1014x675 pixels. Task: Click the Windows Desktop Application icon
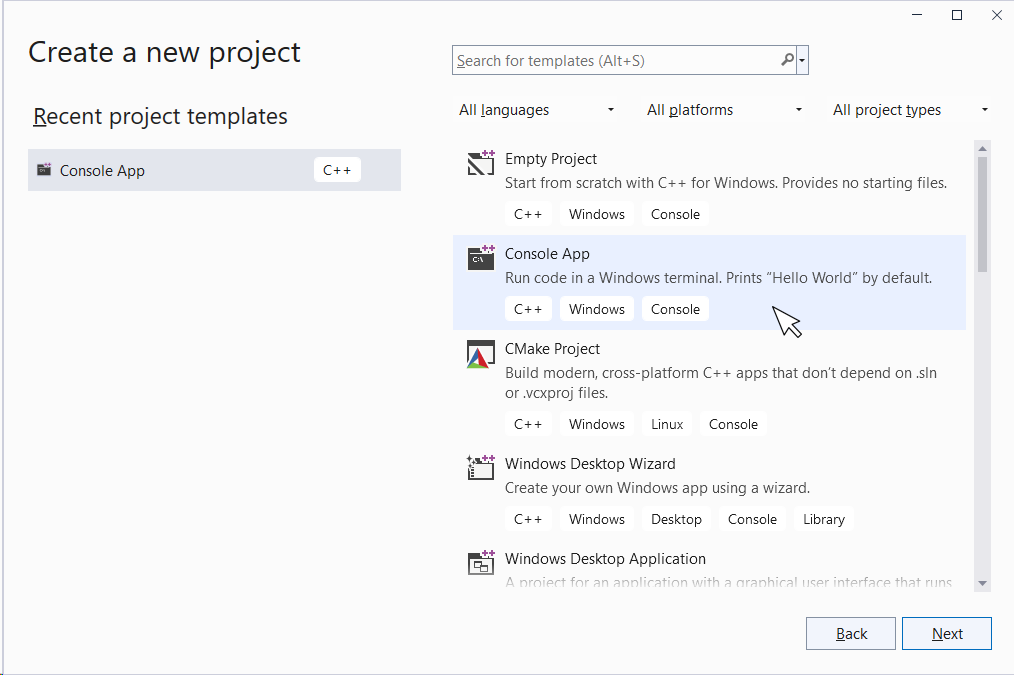click(x=481, y=562)
